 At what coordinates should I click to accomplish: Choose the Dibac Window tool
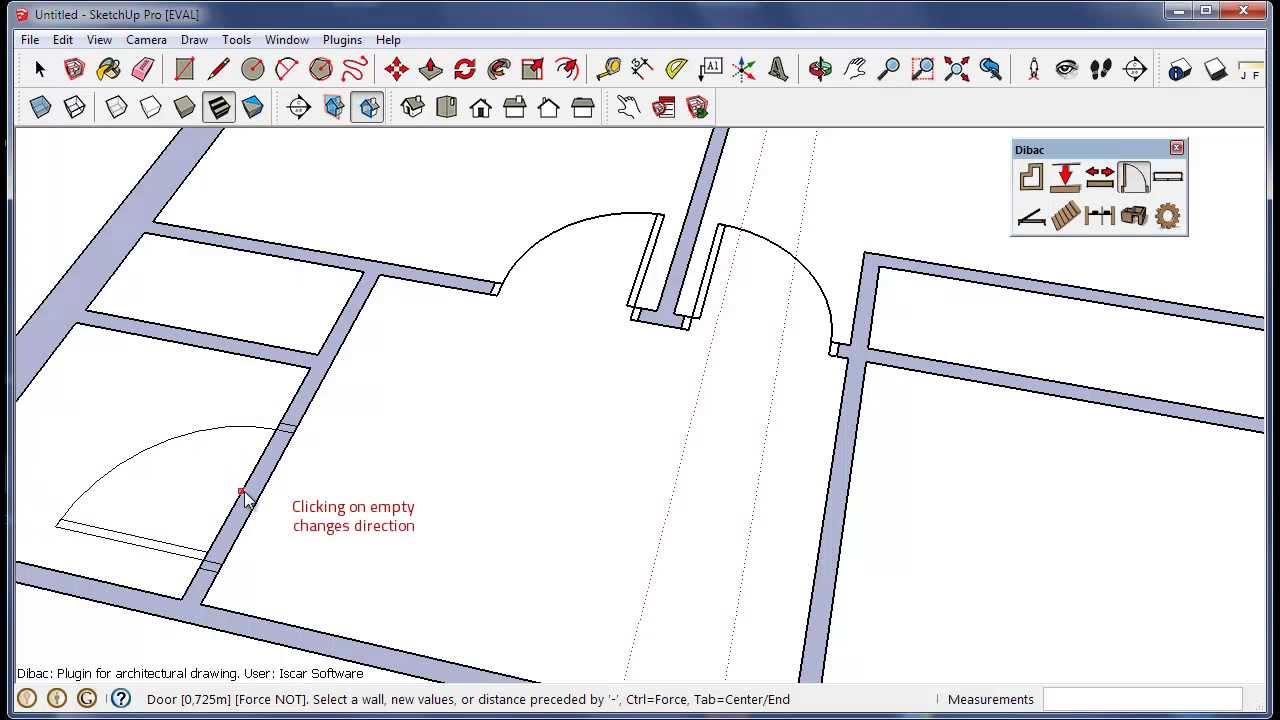[x=1167, y=177]
